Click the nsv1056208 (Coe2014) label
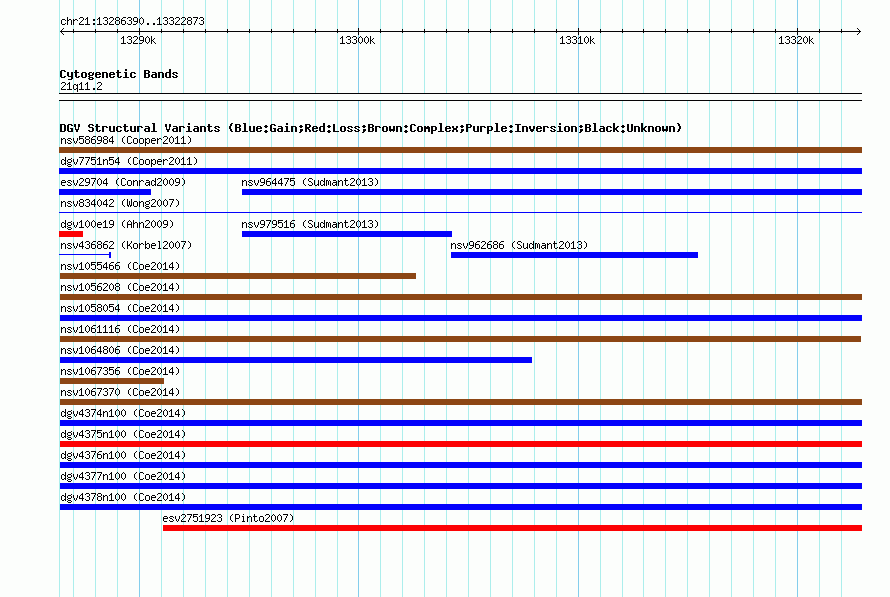The width and height of the screenshot is (890, 597). click(120, 287)
